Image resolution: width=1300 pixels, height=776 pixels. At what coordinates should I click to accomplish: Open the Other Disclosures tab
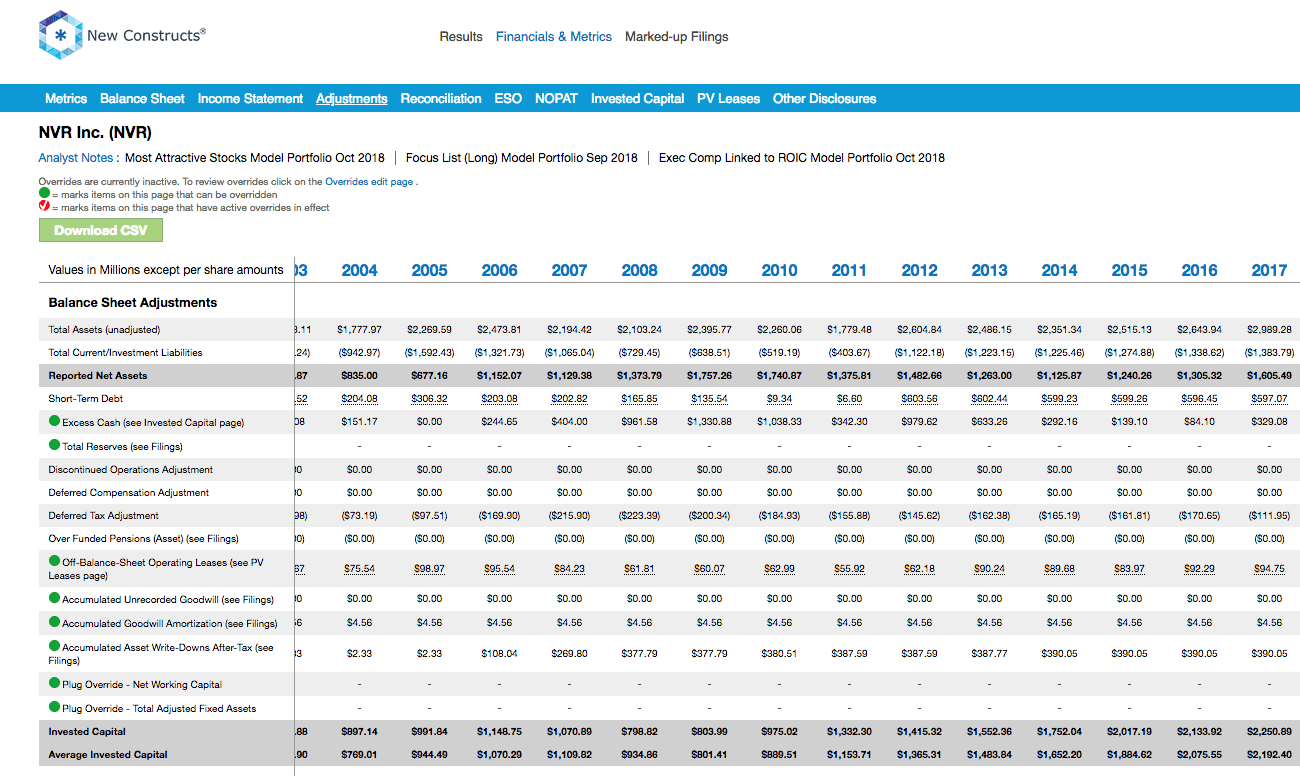pyautogui.click(x=824, y=98)
